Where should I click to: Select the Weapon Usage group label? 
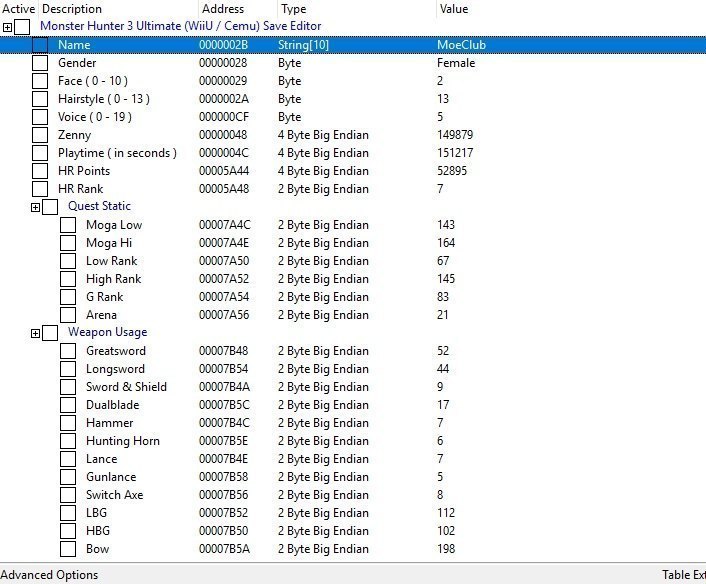(x=108, y=332)
